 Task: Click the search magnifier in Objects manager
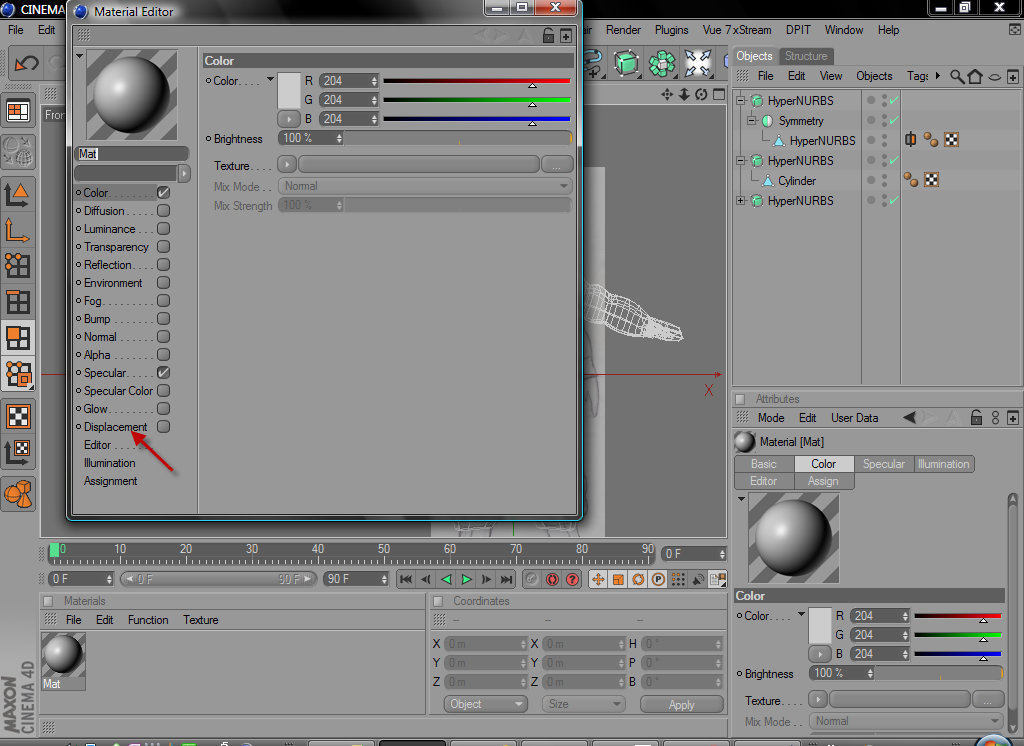(957, 77)
